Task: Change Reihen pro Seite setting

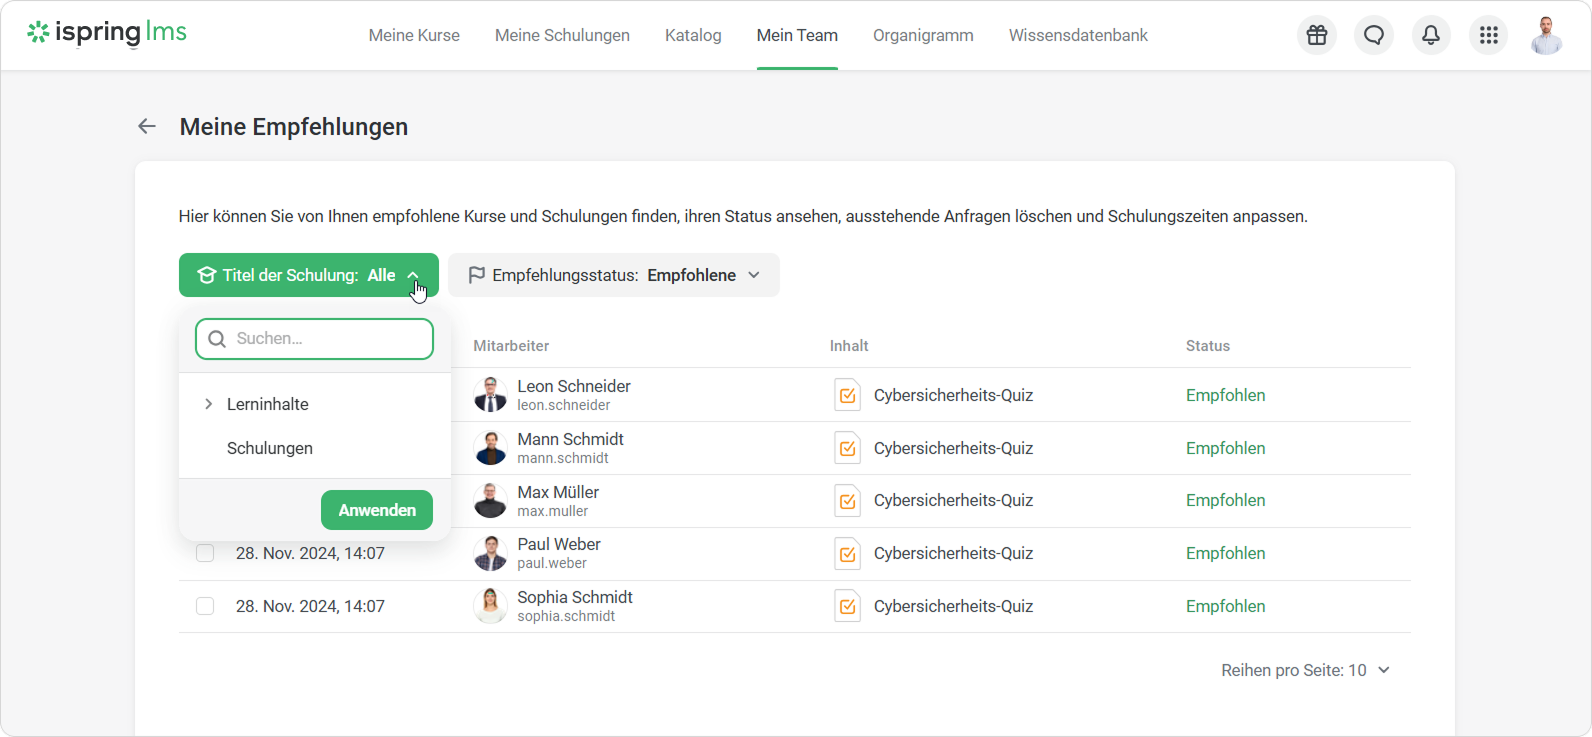Action: 1305,670
